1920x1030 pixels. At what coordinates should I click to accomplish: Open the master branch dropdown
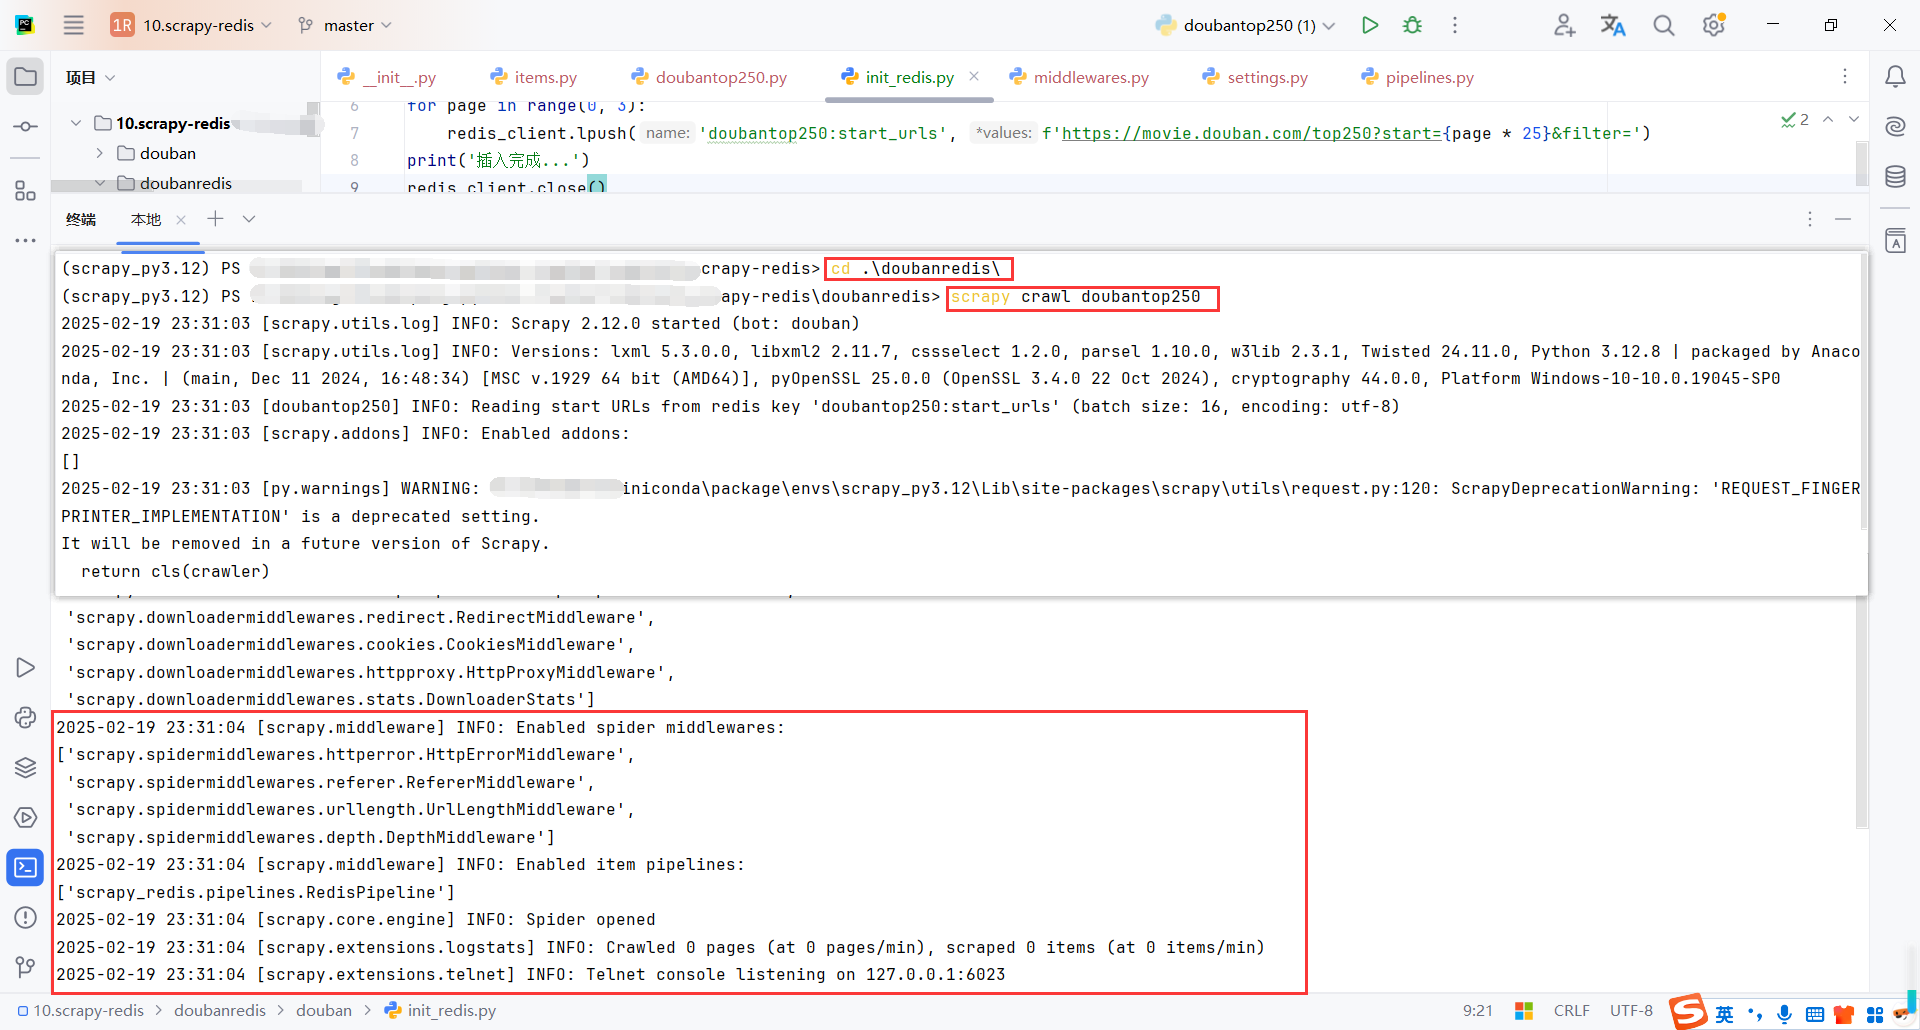pos(345,25)
